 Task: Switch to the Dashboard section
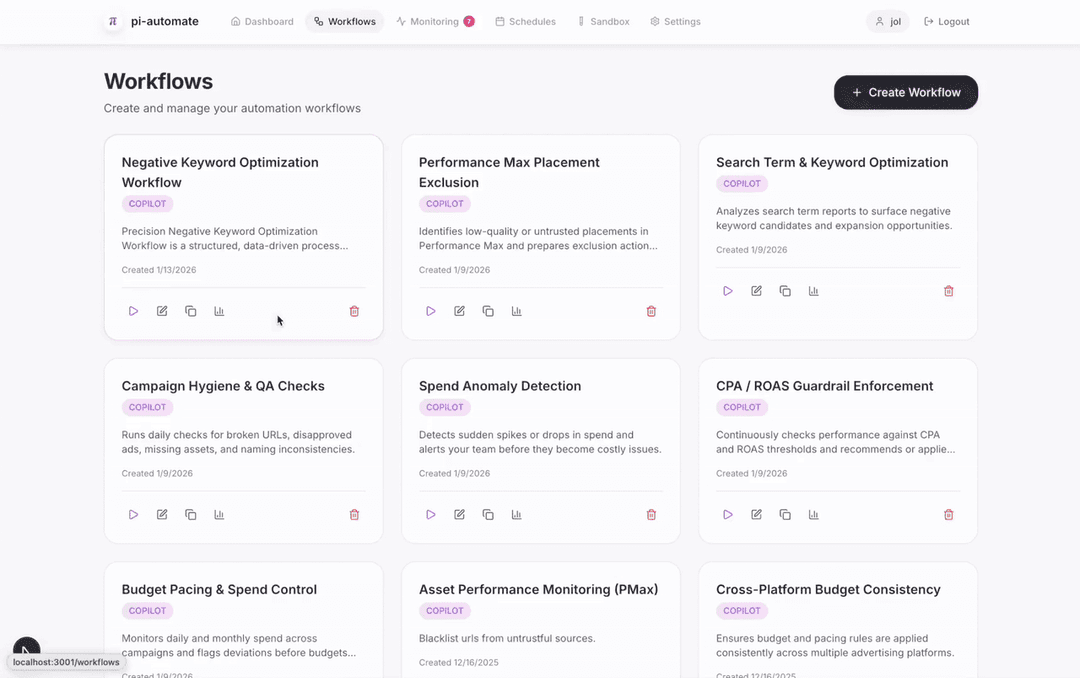pyautogui.click(x=261, y=21)
